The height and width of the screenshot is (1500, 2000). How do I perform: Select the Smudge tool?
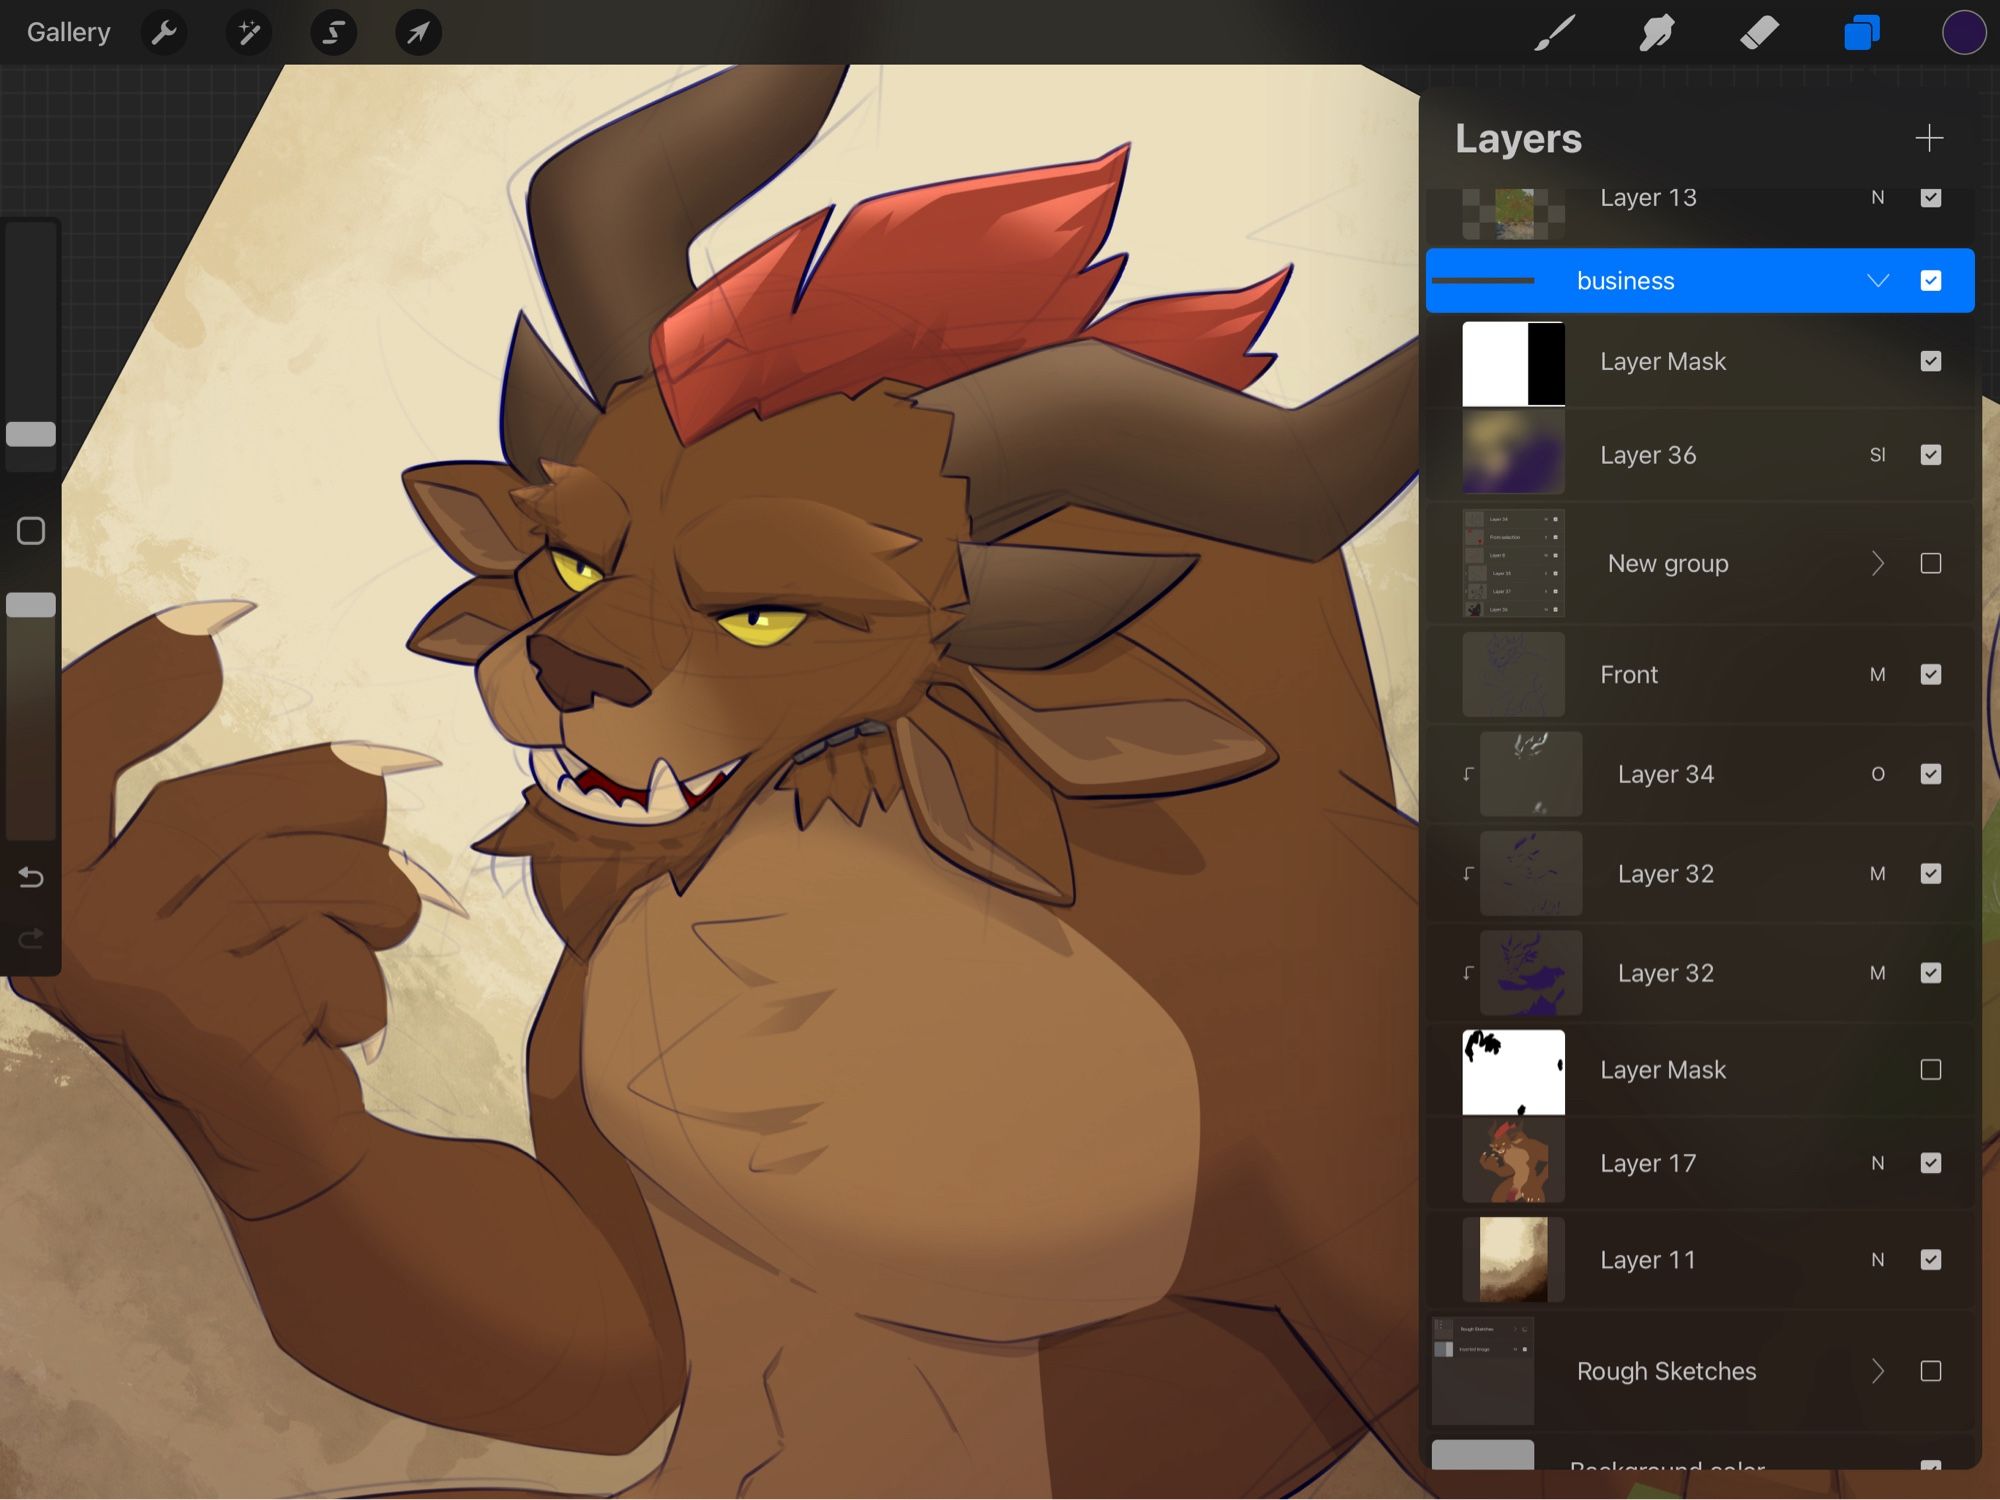pyautogui.click(x=1657, y=33)
